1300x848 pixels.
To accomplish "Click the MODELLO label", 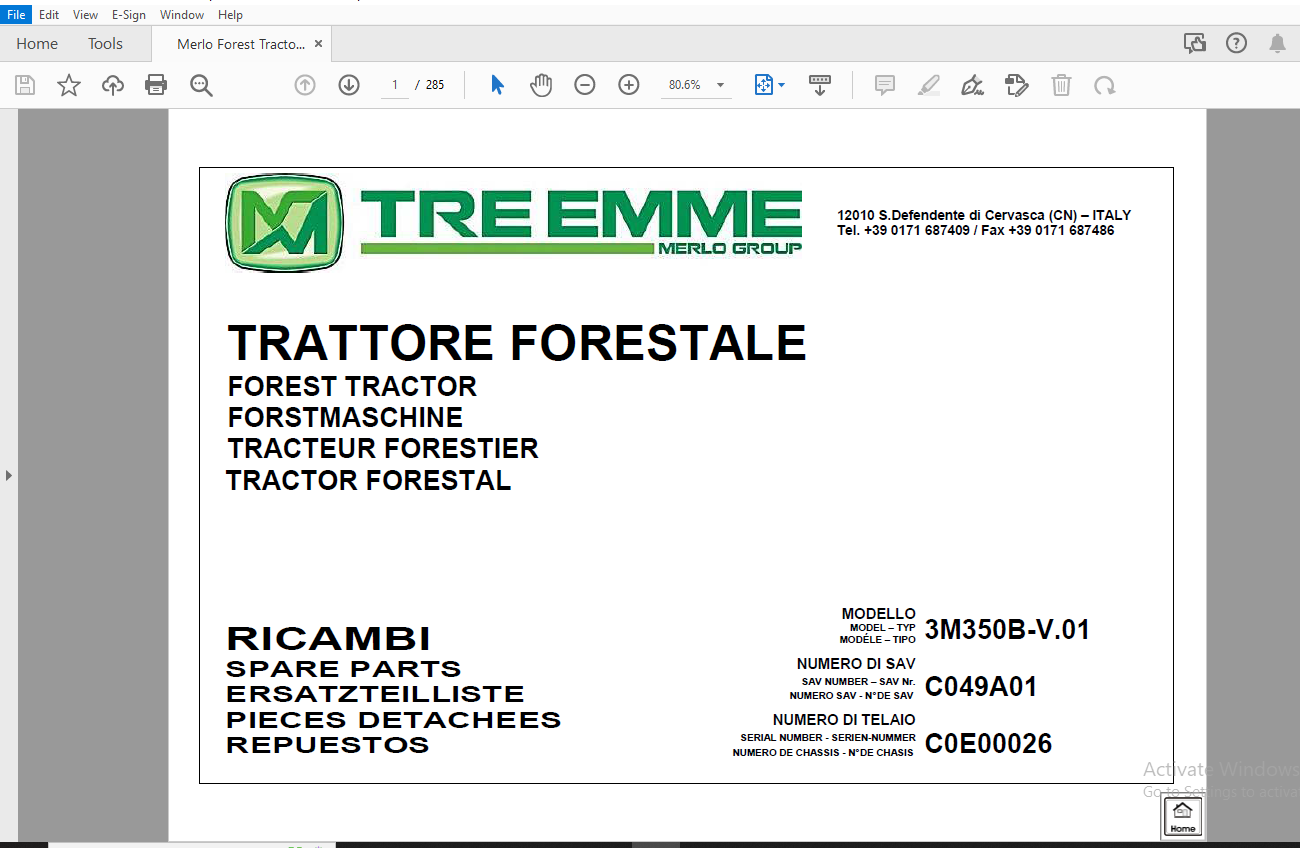I will click(879, 614).
